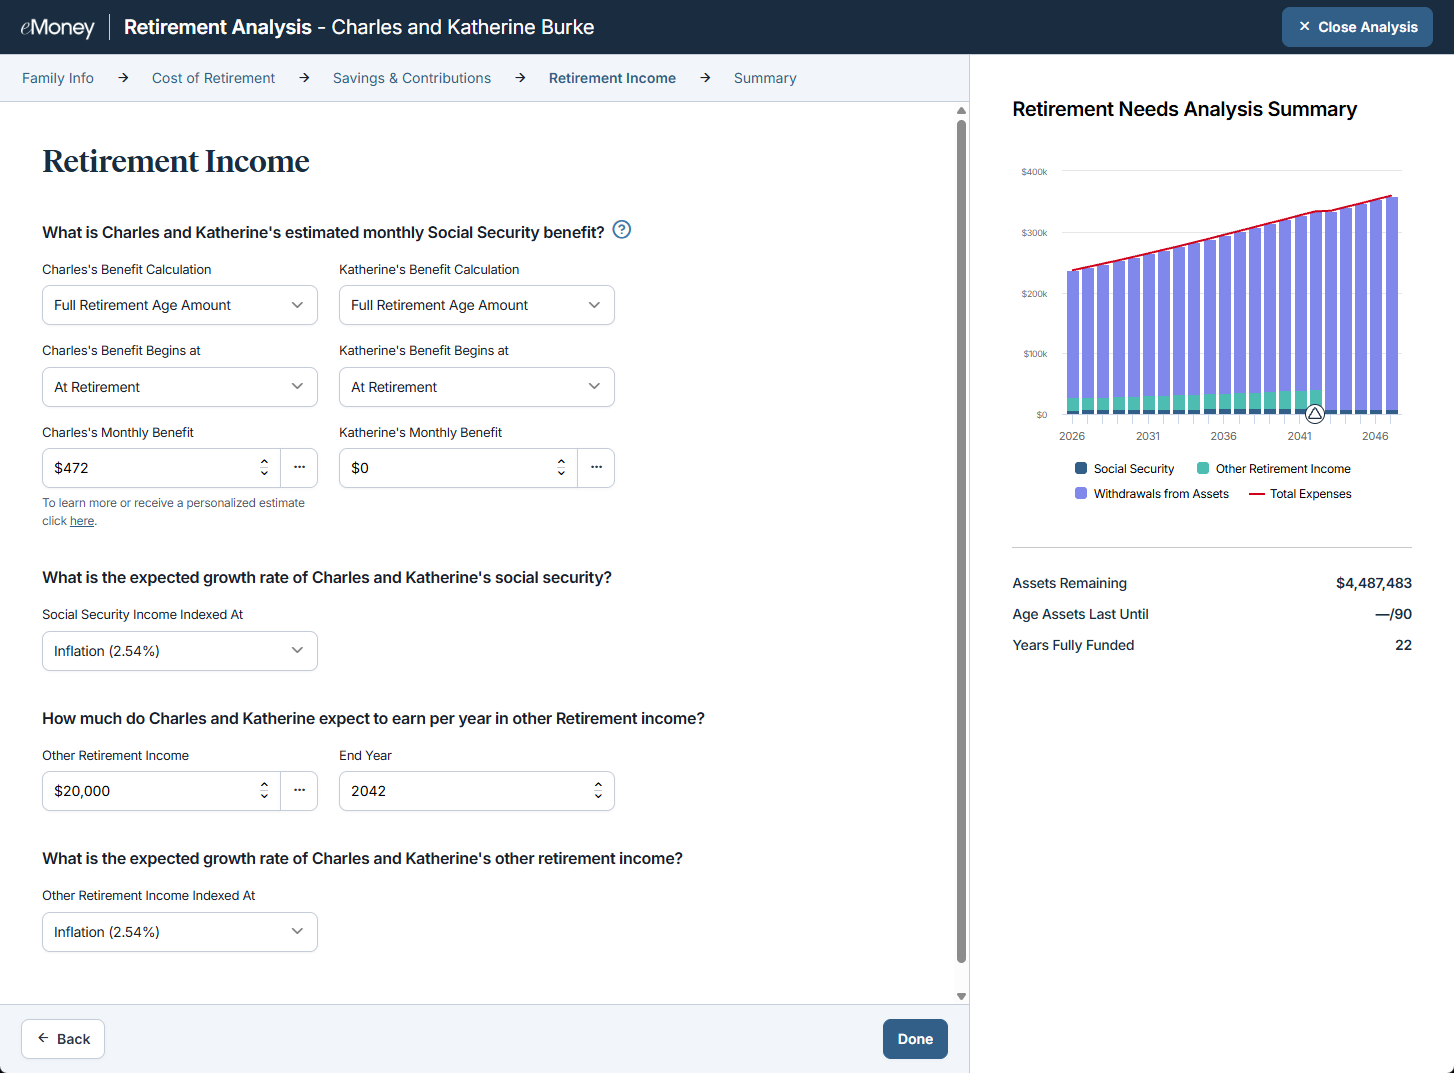Click the triangle marker on the chart
This screenshot has width=1454, height=1073.
(1315, 413)
